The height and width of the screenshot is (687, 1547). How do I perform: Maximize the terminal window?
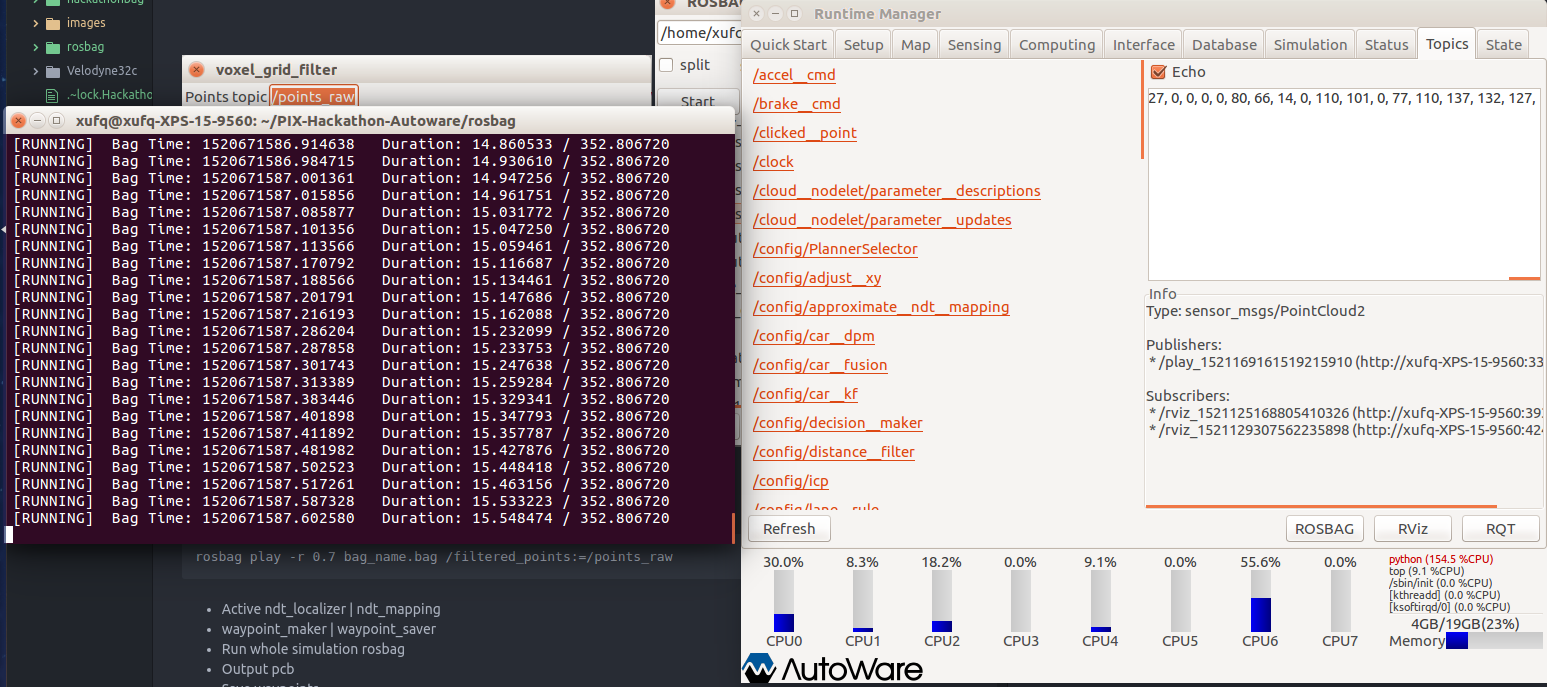(56, 120)
